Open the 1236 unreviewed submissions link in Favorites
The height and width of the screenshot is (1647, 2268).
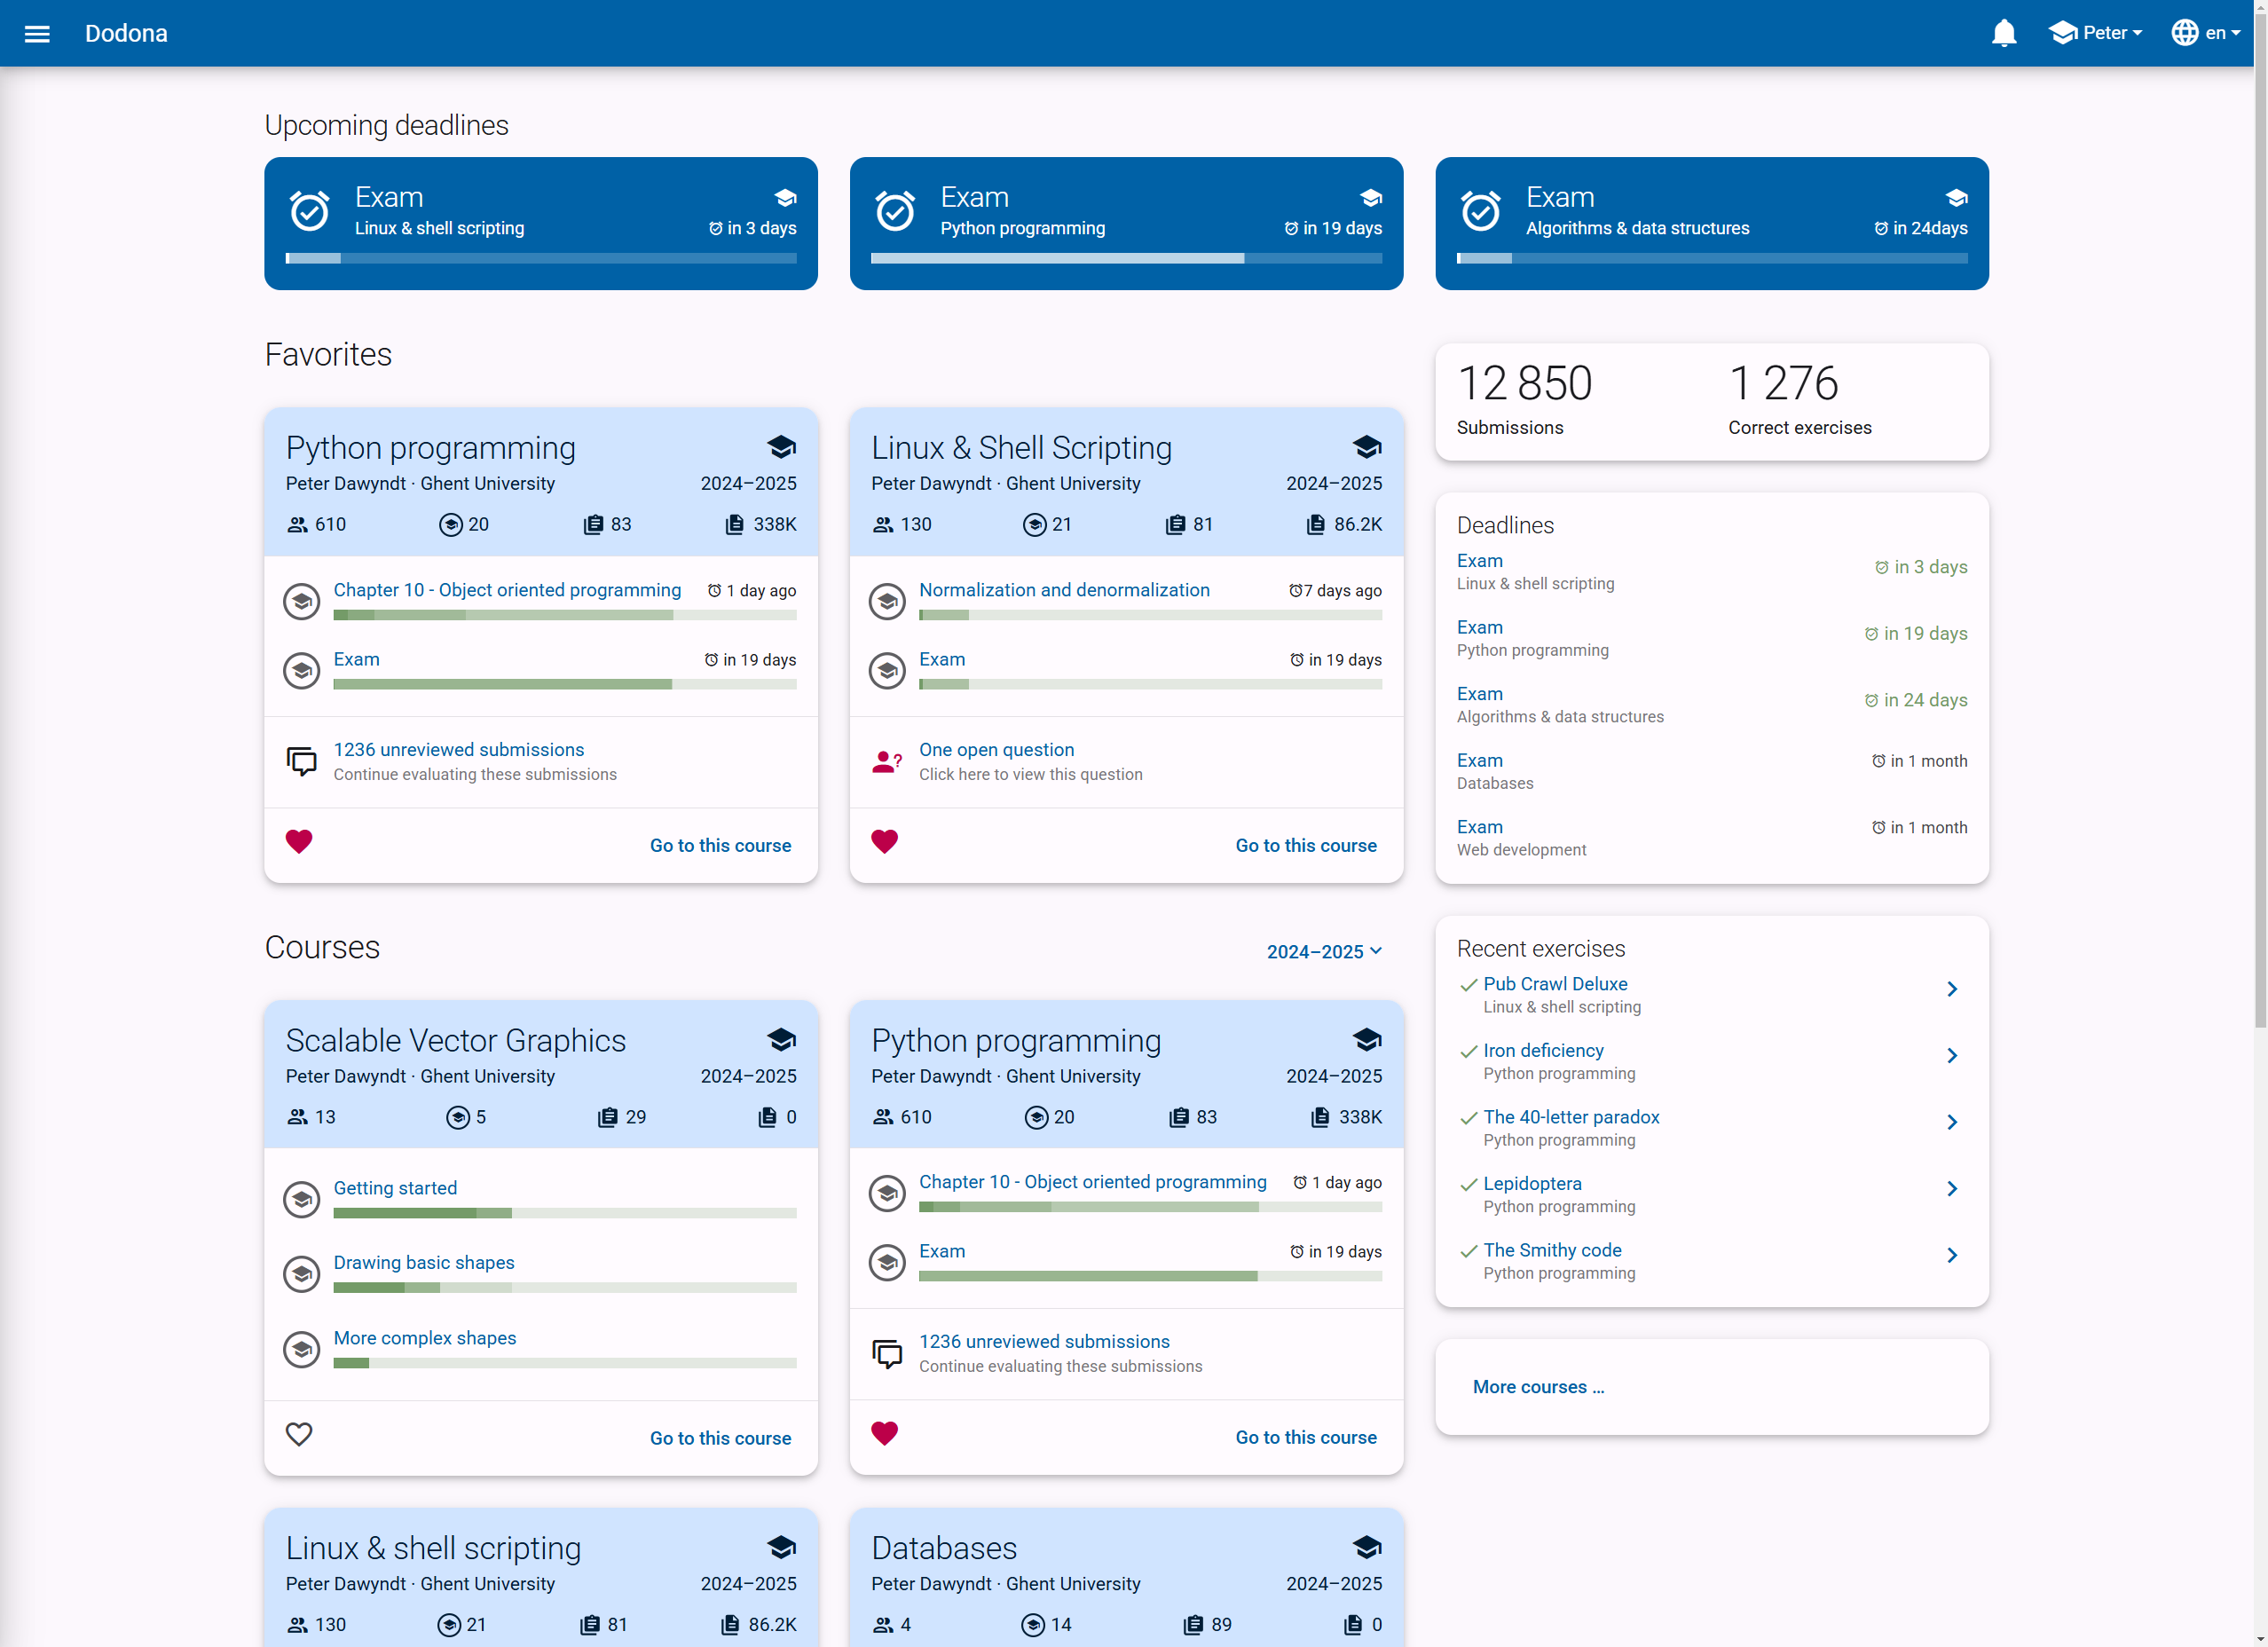point(458,749)
